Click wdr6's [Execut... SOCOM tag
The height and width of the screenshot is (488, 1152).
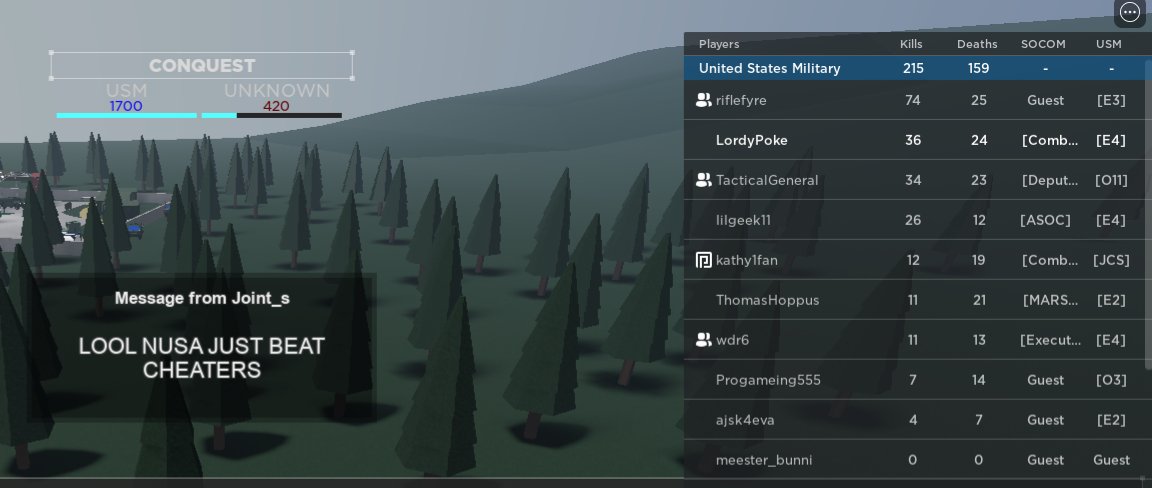(1050, 340)
